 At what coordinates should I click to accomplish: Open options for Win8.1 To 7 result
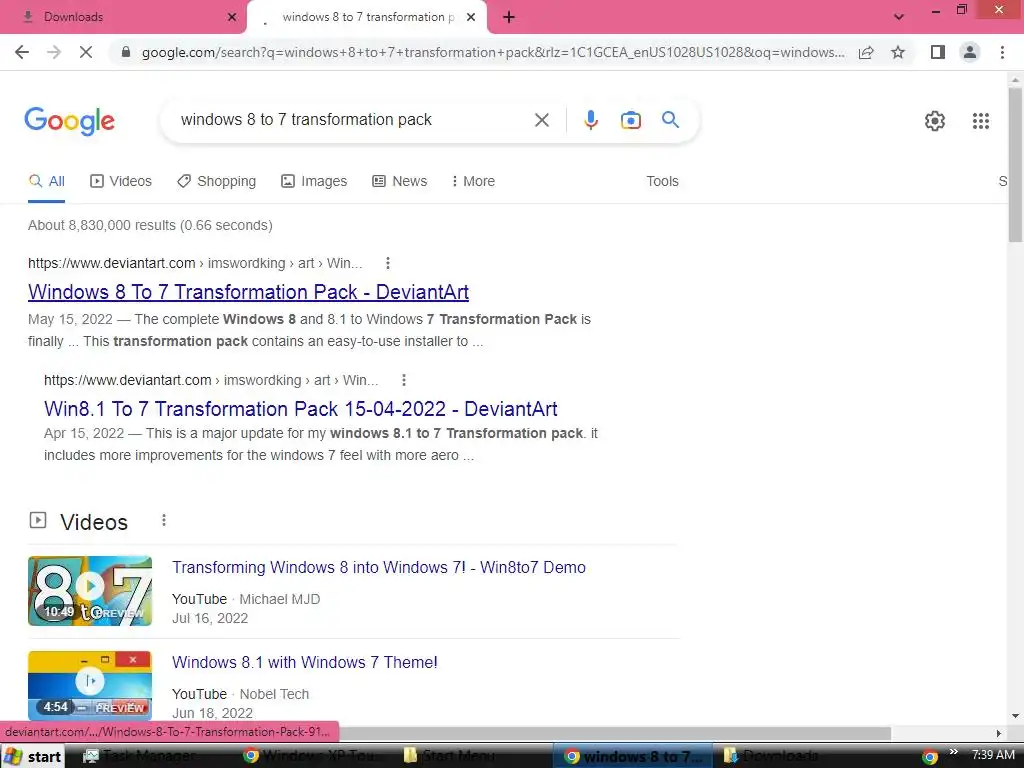point(404,380)
